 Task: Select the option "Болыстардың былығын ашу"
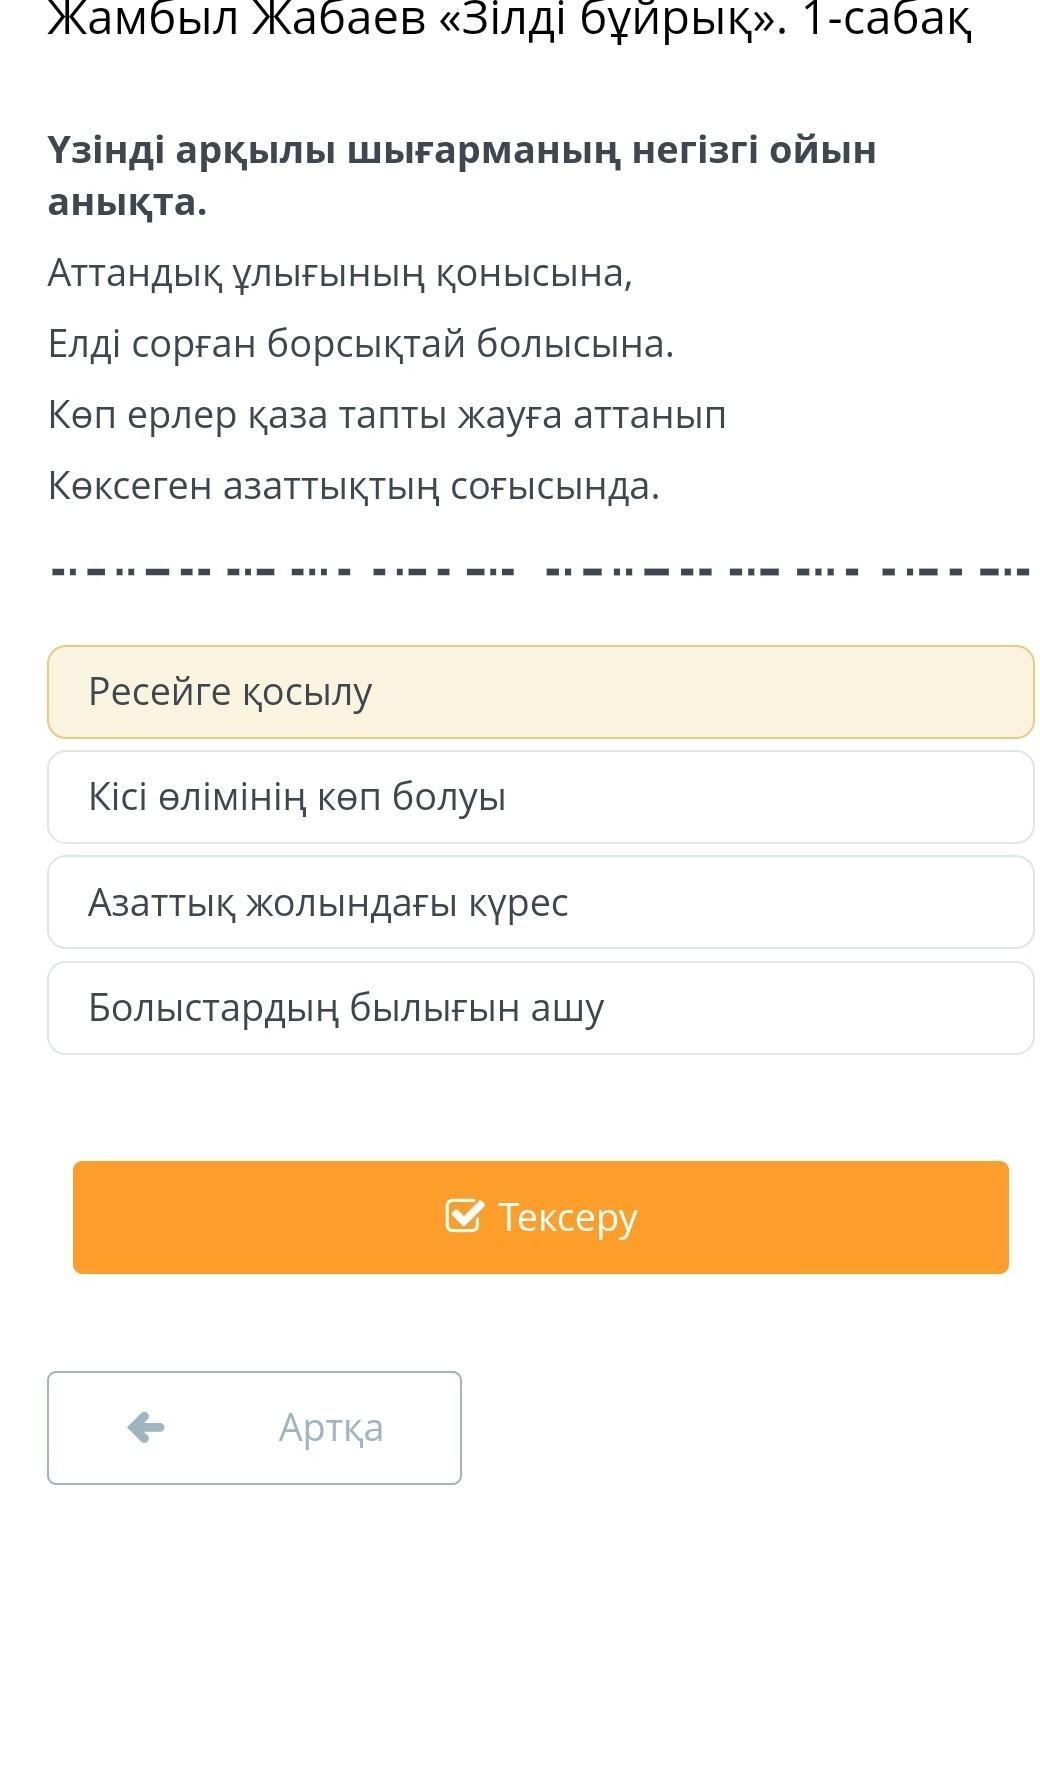(540, 1008)
